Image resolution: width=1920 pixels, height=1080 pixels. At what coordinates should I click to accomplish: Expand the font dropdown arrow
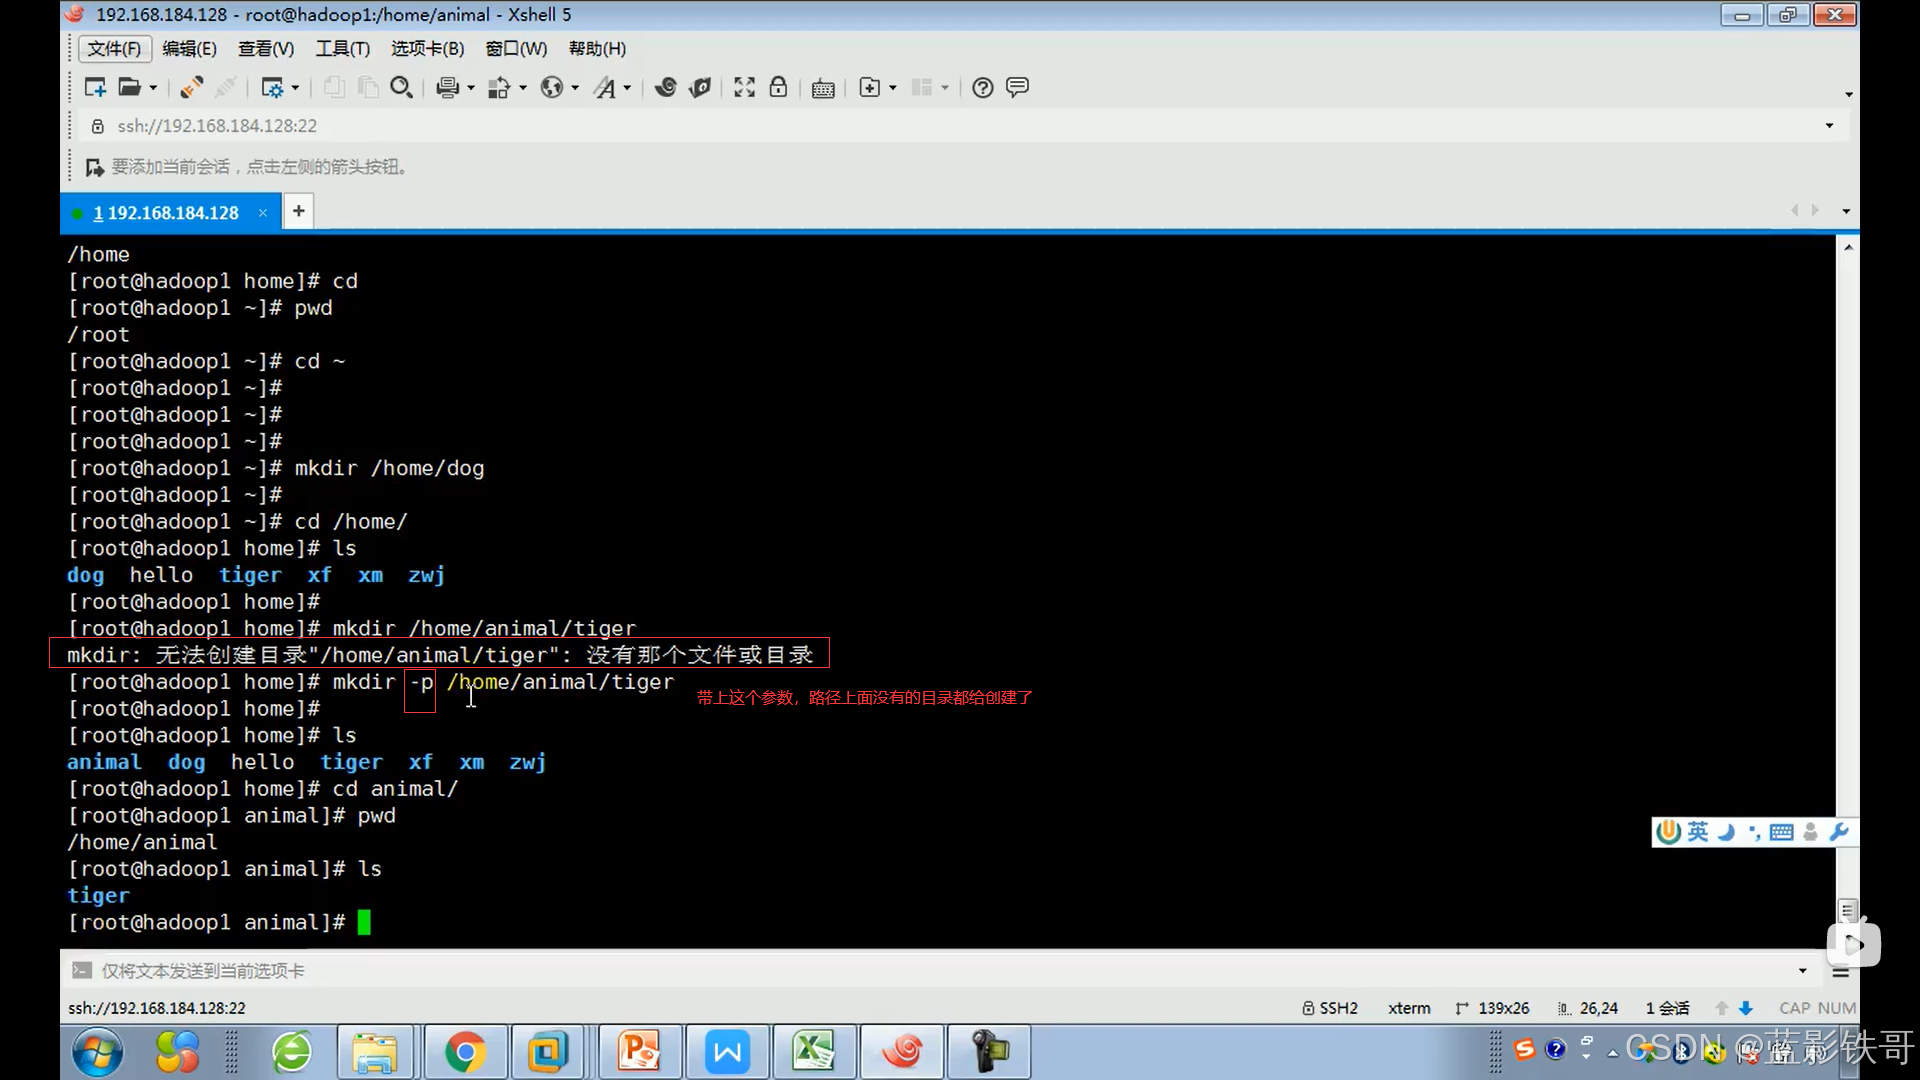click(627, 88)
